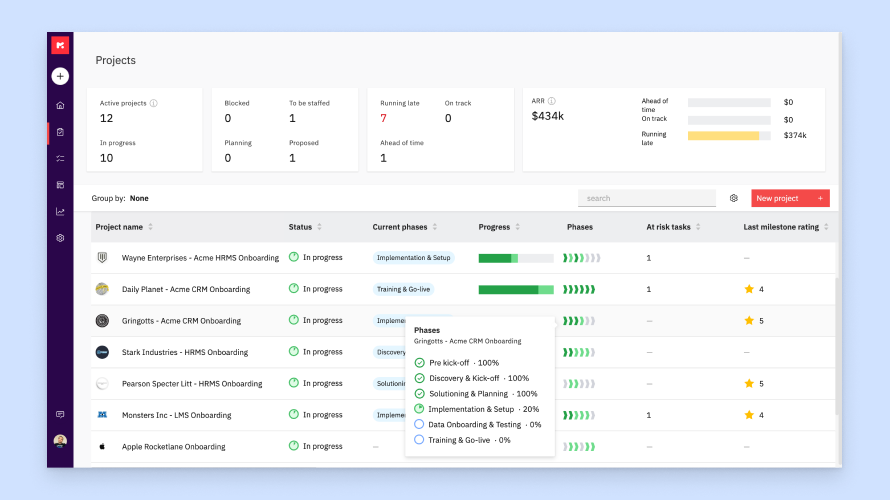Click the table settings gear icon
Screen dimensions: 890x500
[733, 198]
